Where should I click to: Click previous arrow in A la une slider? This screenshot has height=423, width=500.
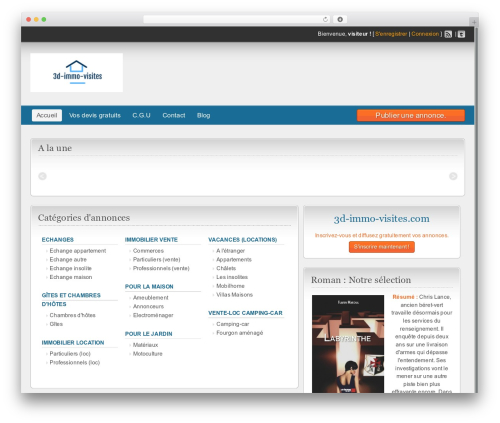click(42, 176)
